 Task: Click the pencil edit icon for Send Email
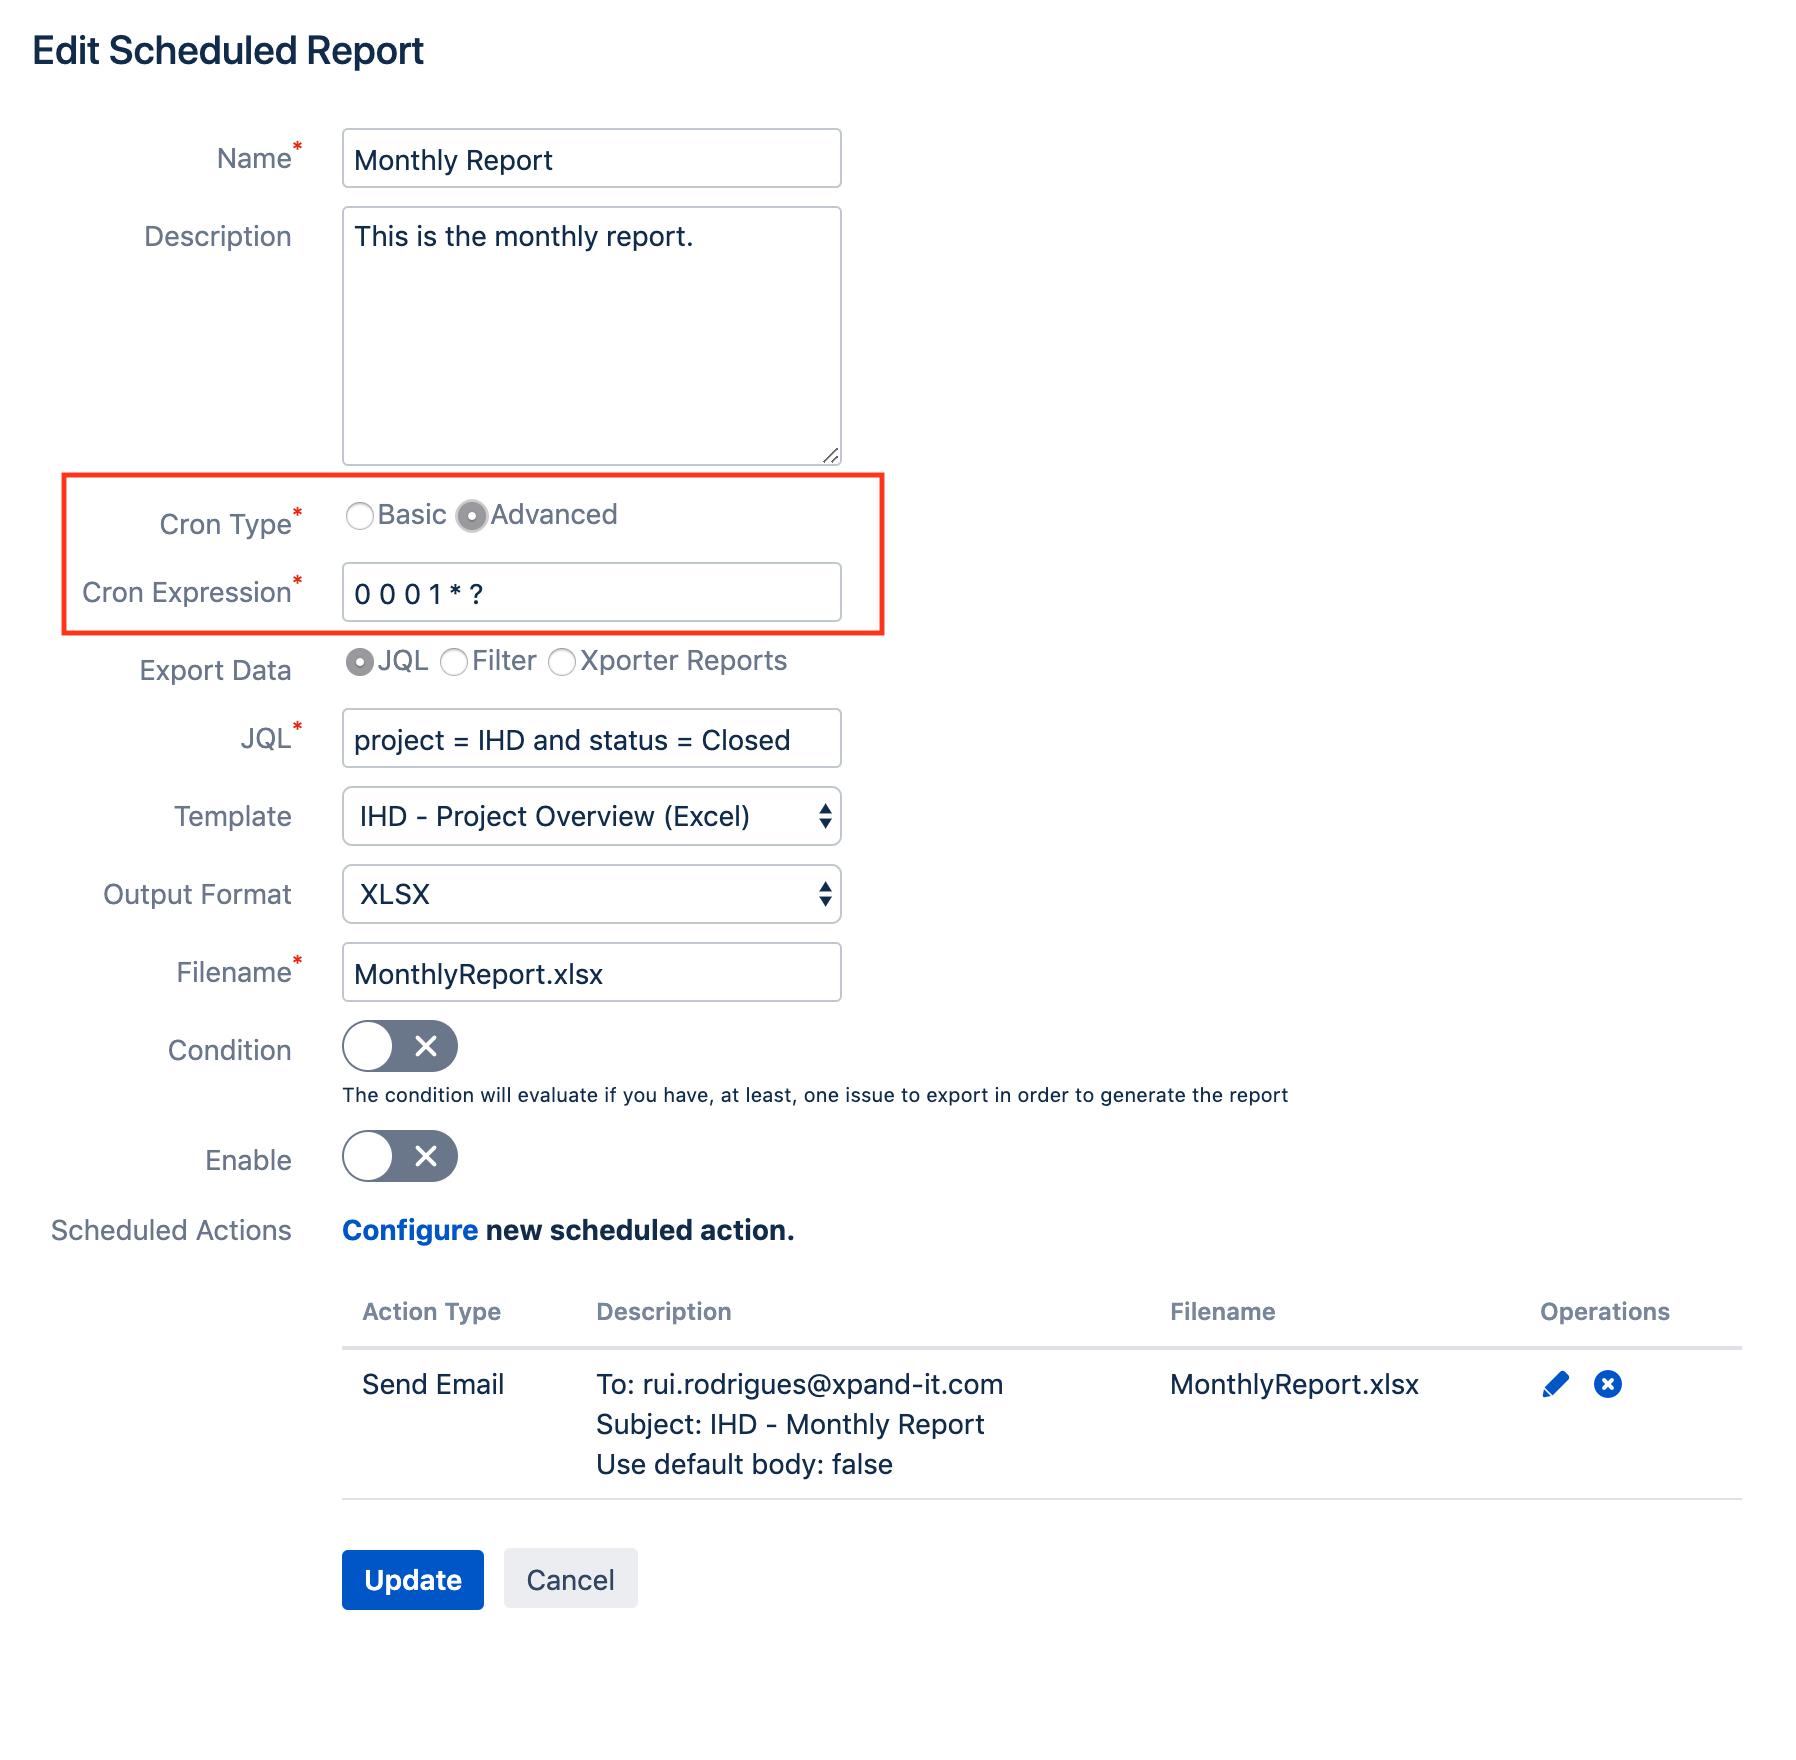click(x=1555, y=1384)
